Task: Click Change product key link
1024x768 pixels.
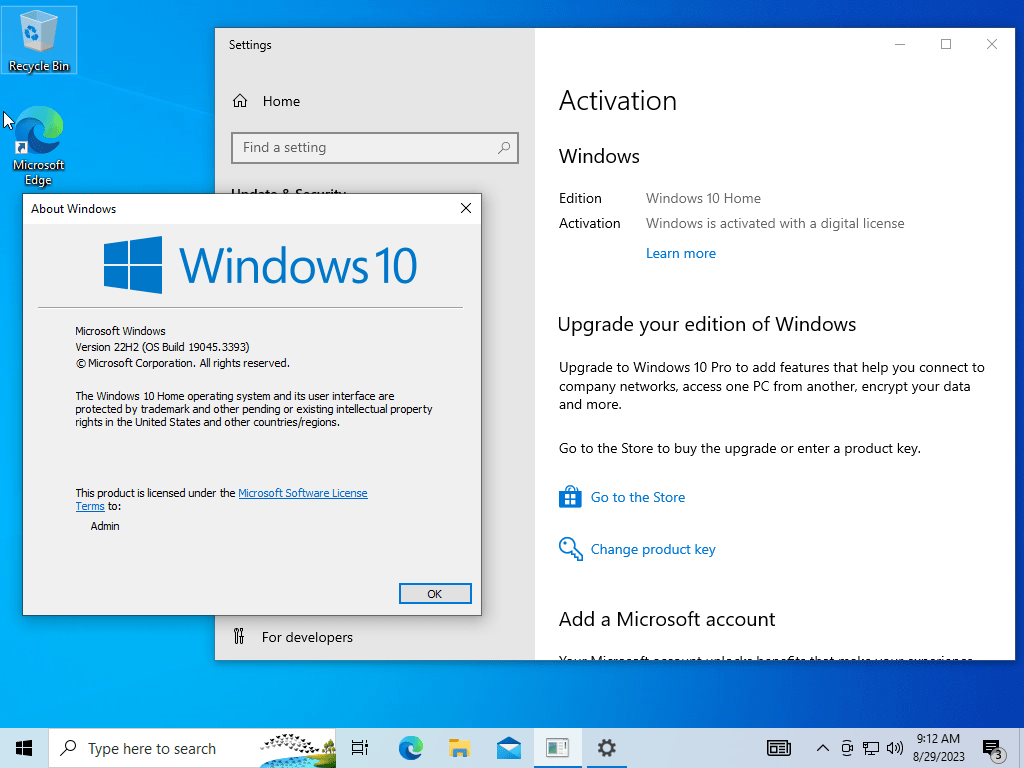Action: coord(653,549)
